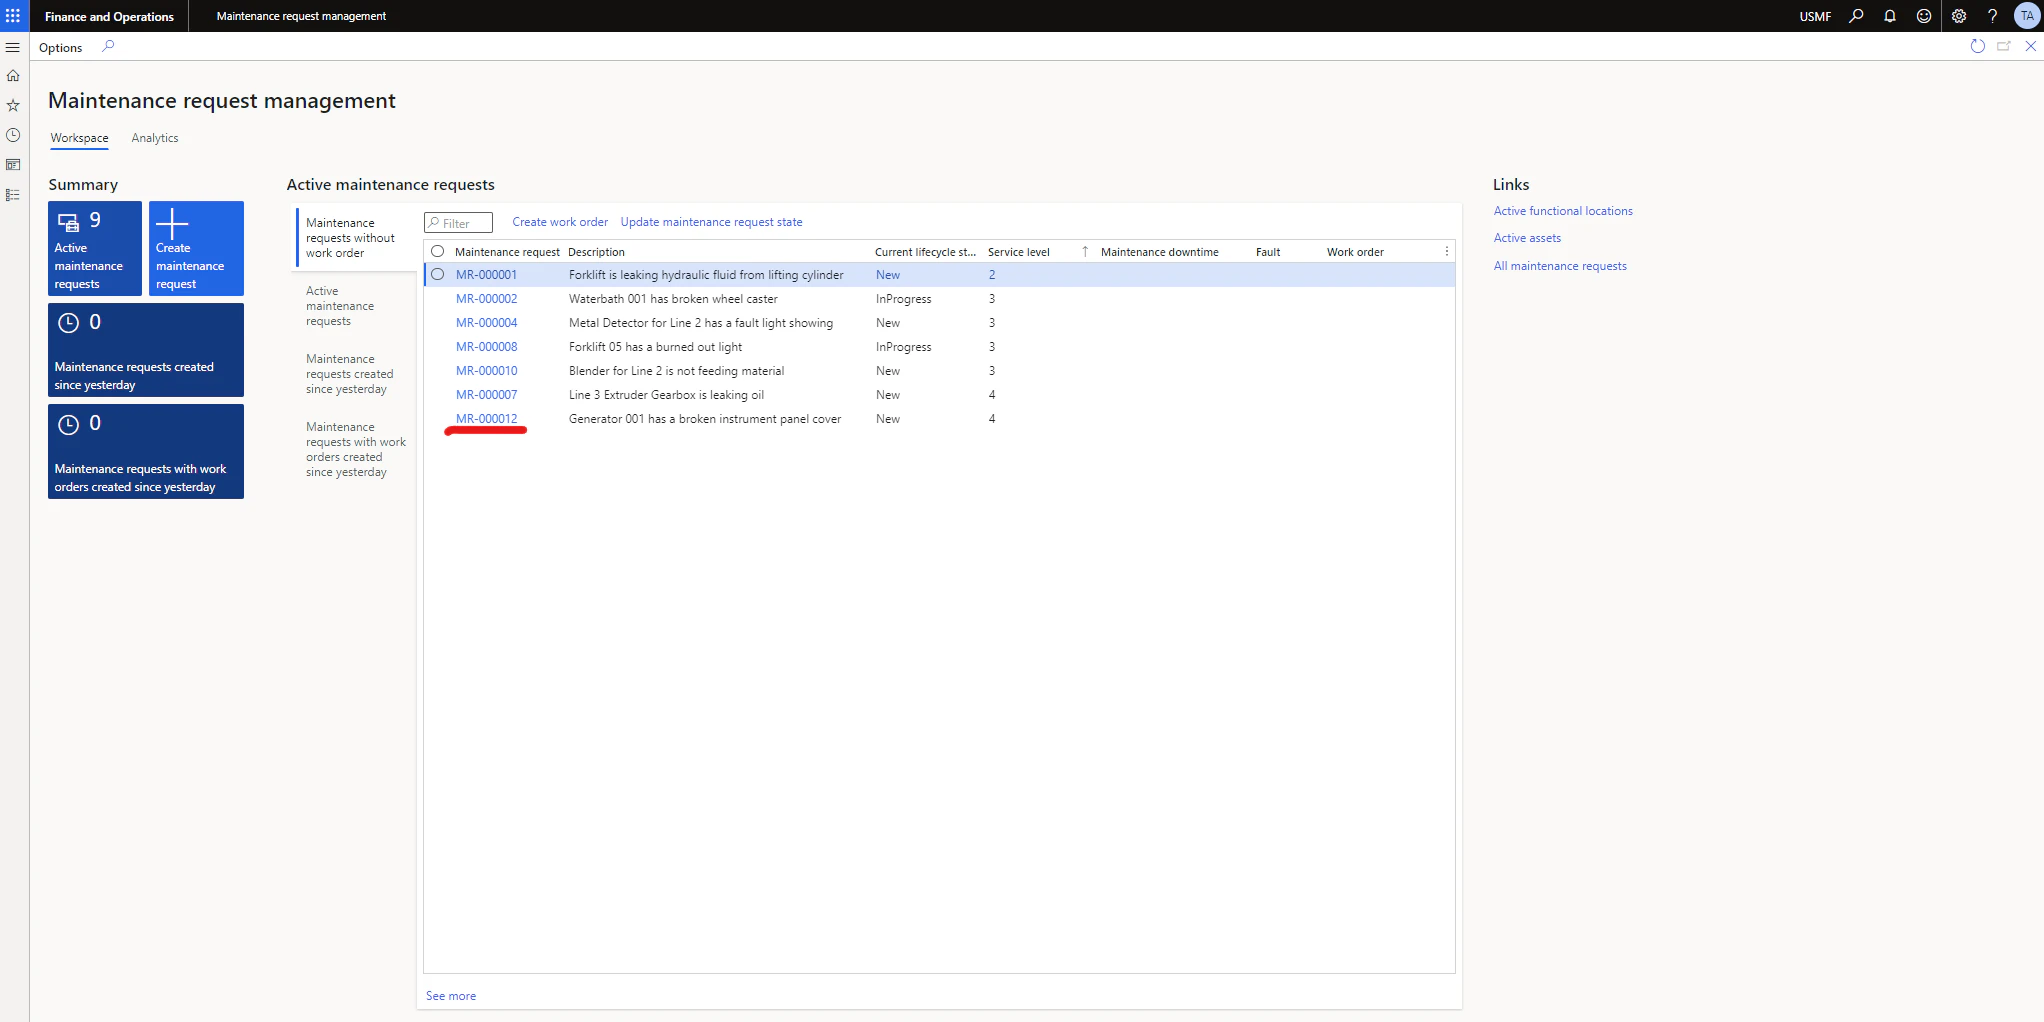Click the Finance and Operations title
2044x1022 pixels.
[x=109, y=16]
